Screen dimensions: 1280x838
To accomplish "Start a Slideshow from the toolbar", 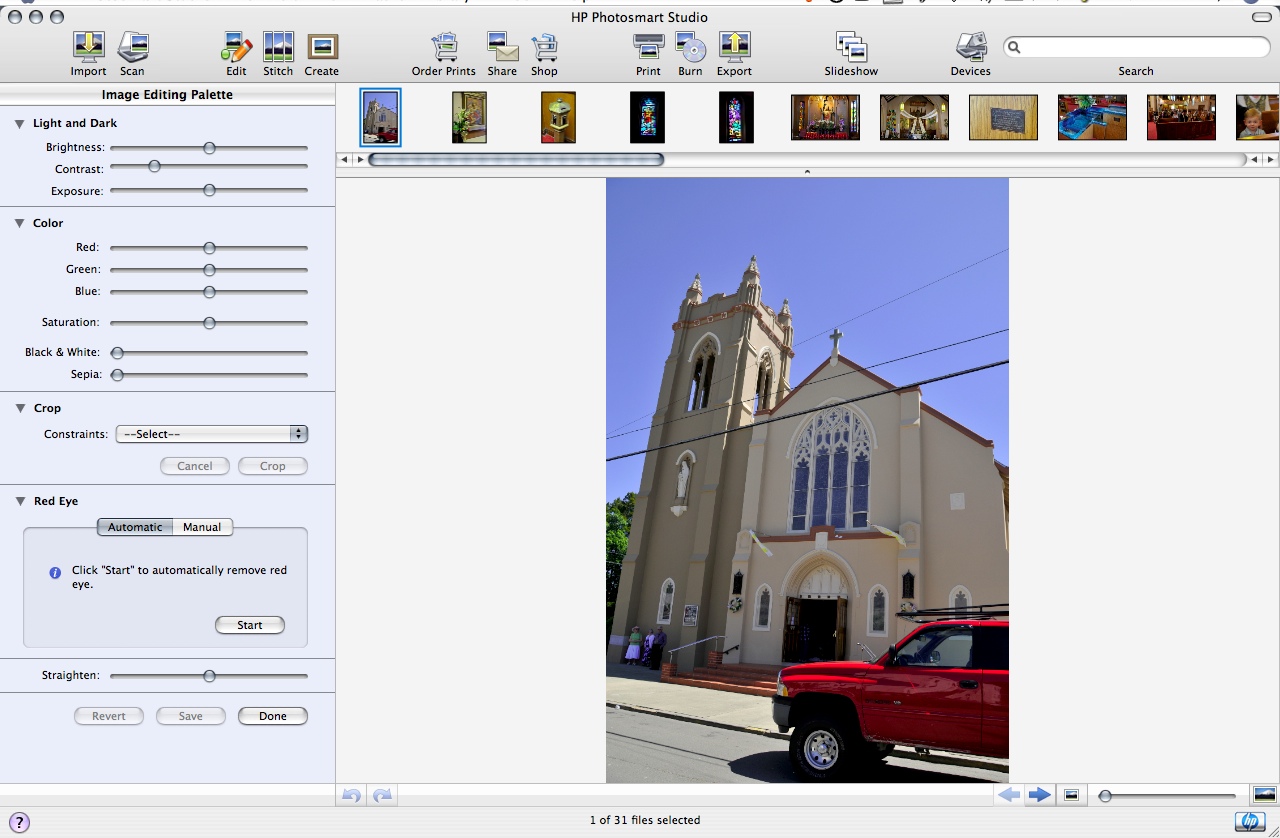I will (x=851, y=47).
